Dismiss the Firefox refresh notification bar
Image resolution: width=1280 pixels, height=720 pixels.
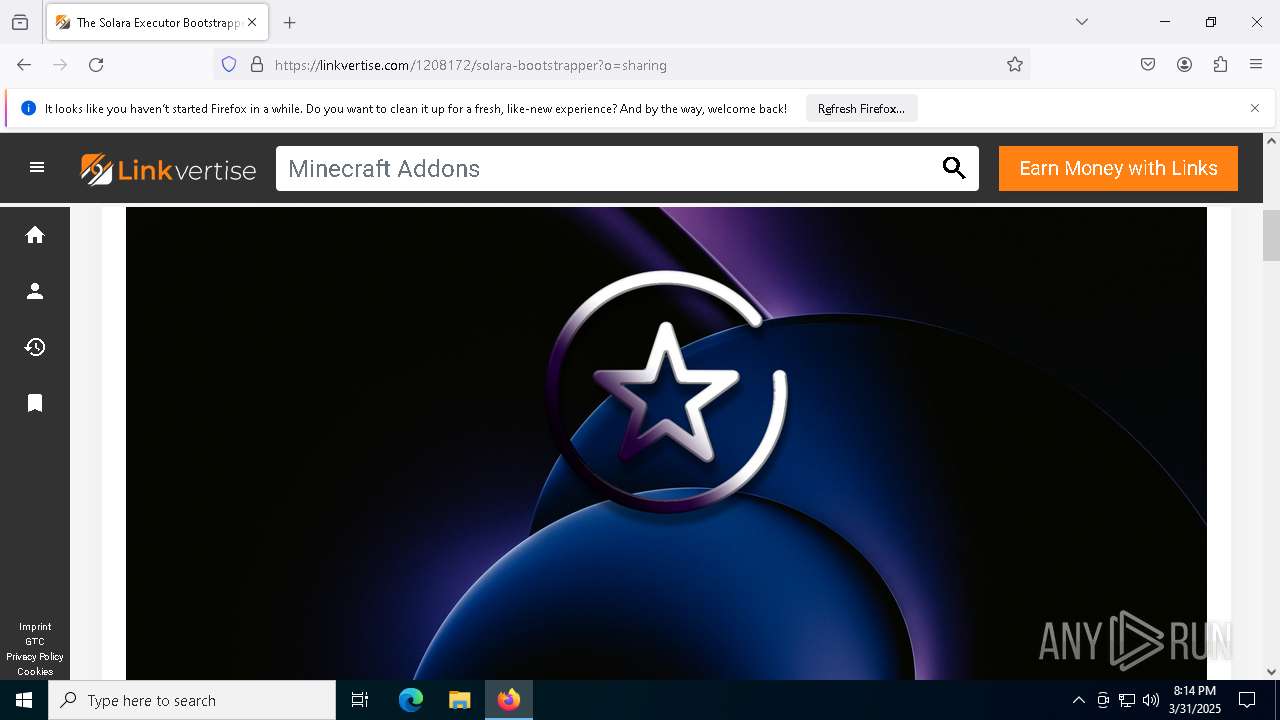[x=1255, y=108]
